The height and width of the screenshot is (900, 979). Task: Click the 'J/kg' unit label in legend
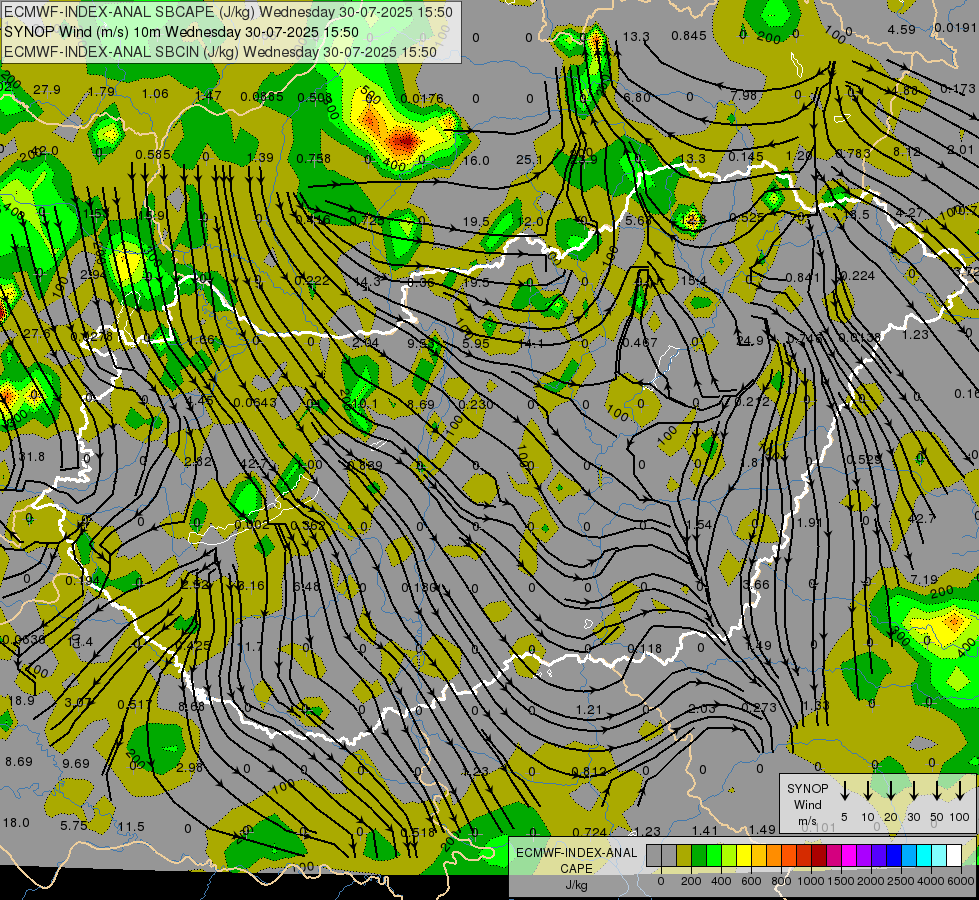576,884
